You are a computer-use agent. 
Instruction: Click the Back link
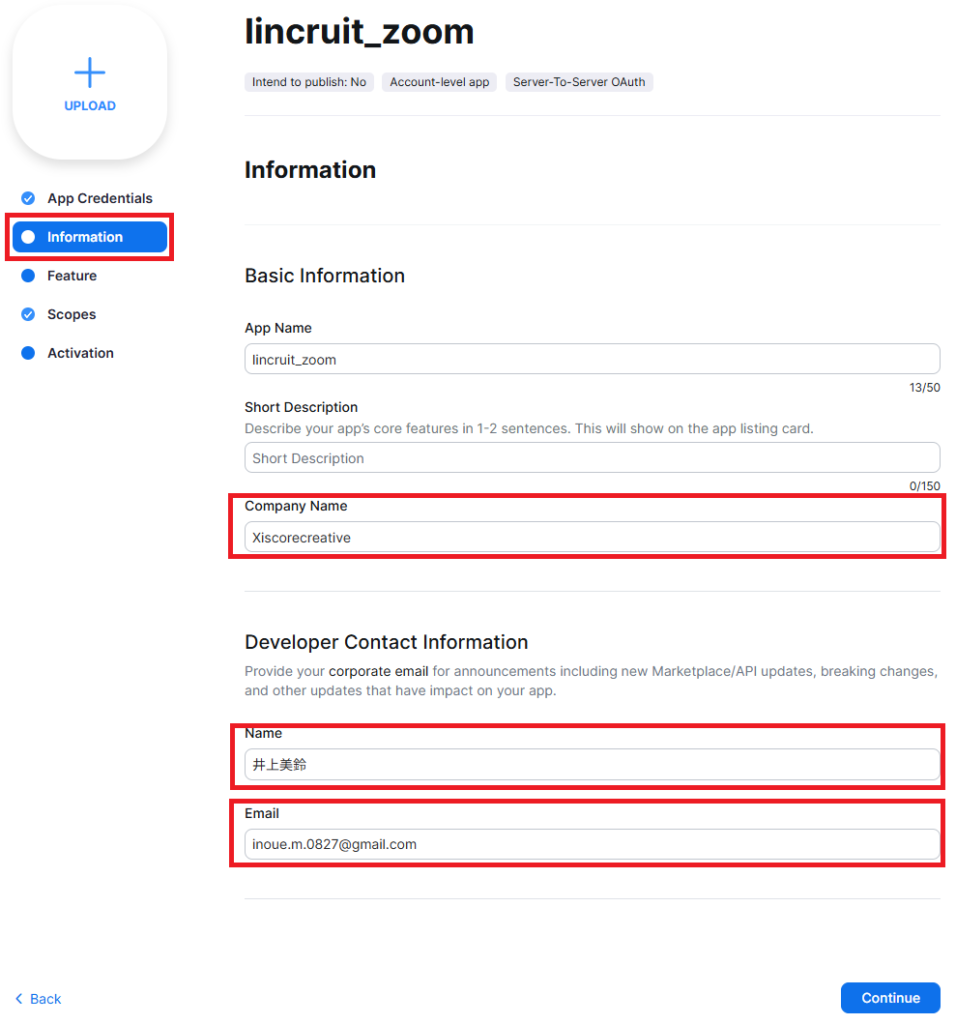tap(45, 999)
